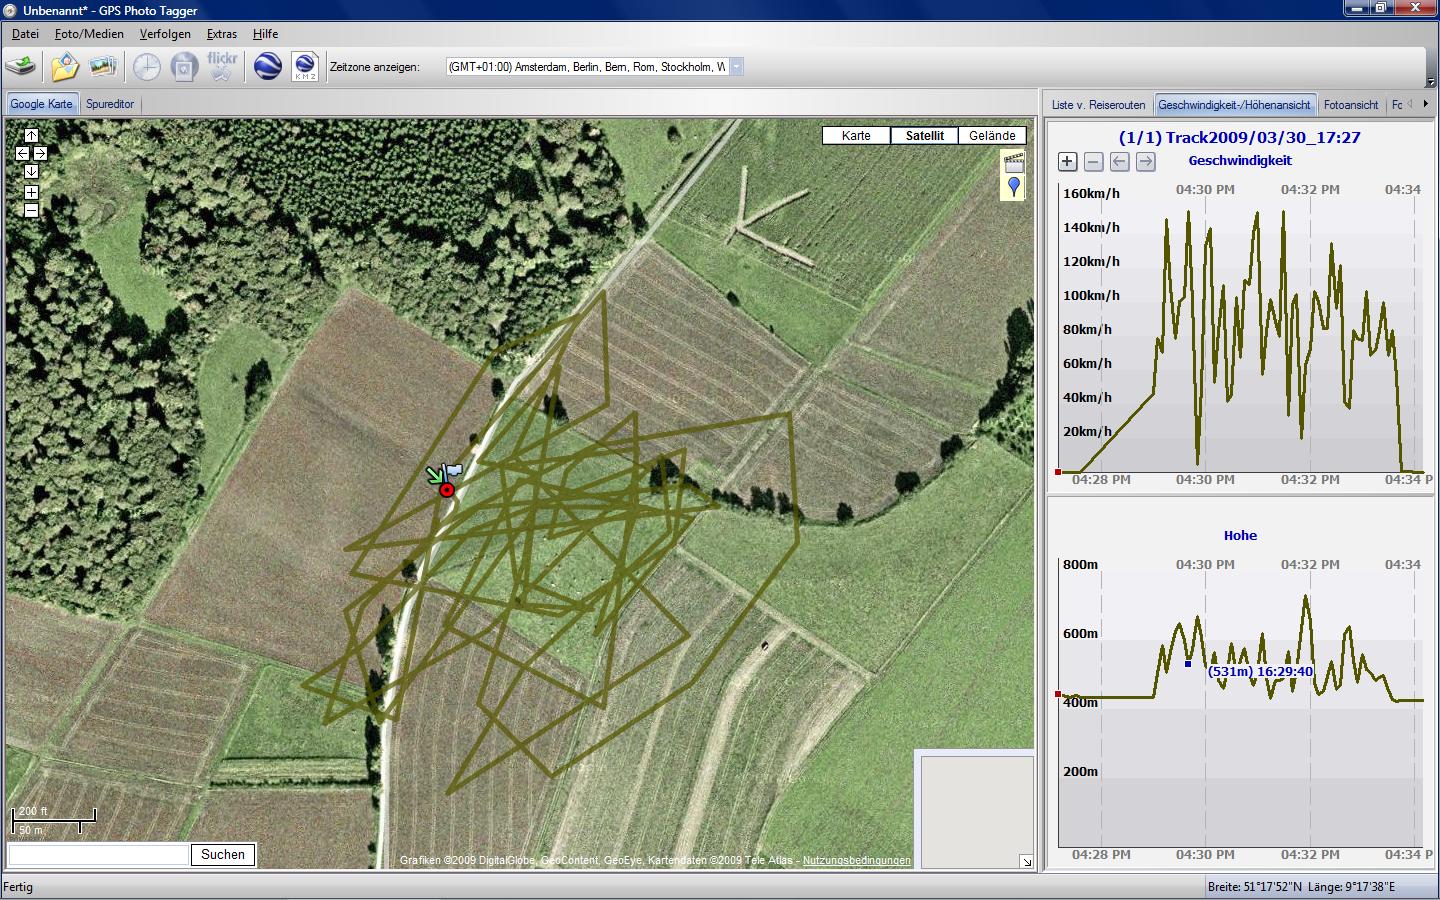Screen dimensions: 1440x900
Task: Zoom in the speed chart with plus
Action: (1067, 161)
